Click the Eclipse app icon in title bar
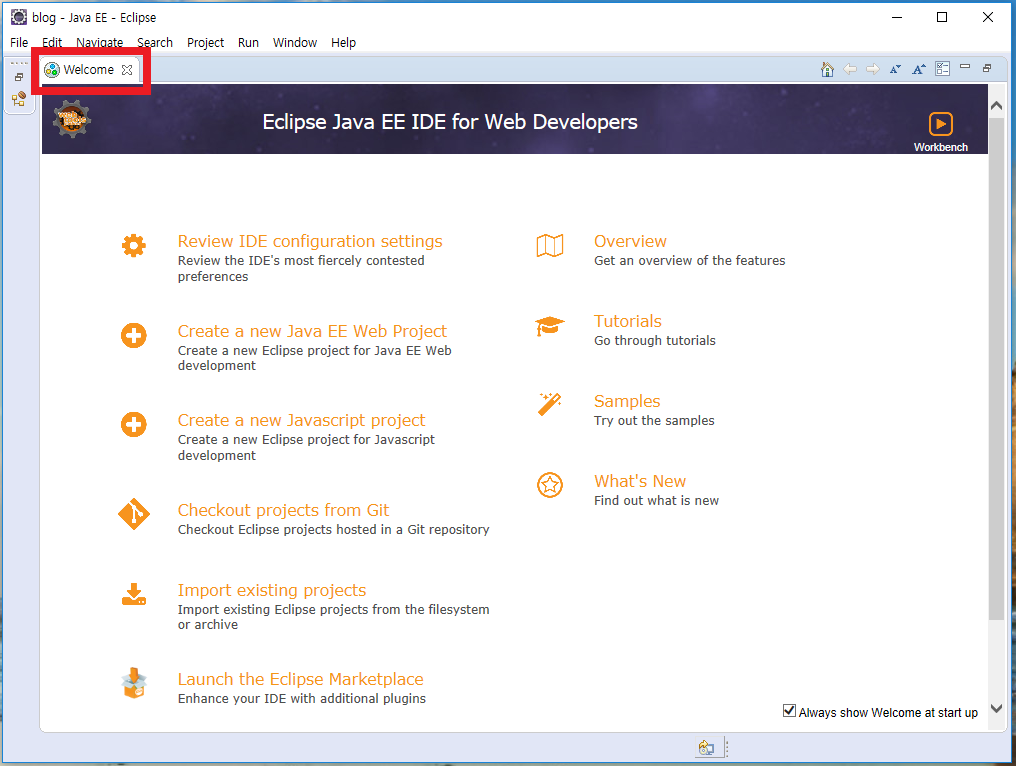This screenshot has width=1016, height=766. click(x=19, y=17)
